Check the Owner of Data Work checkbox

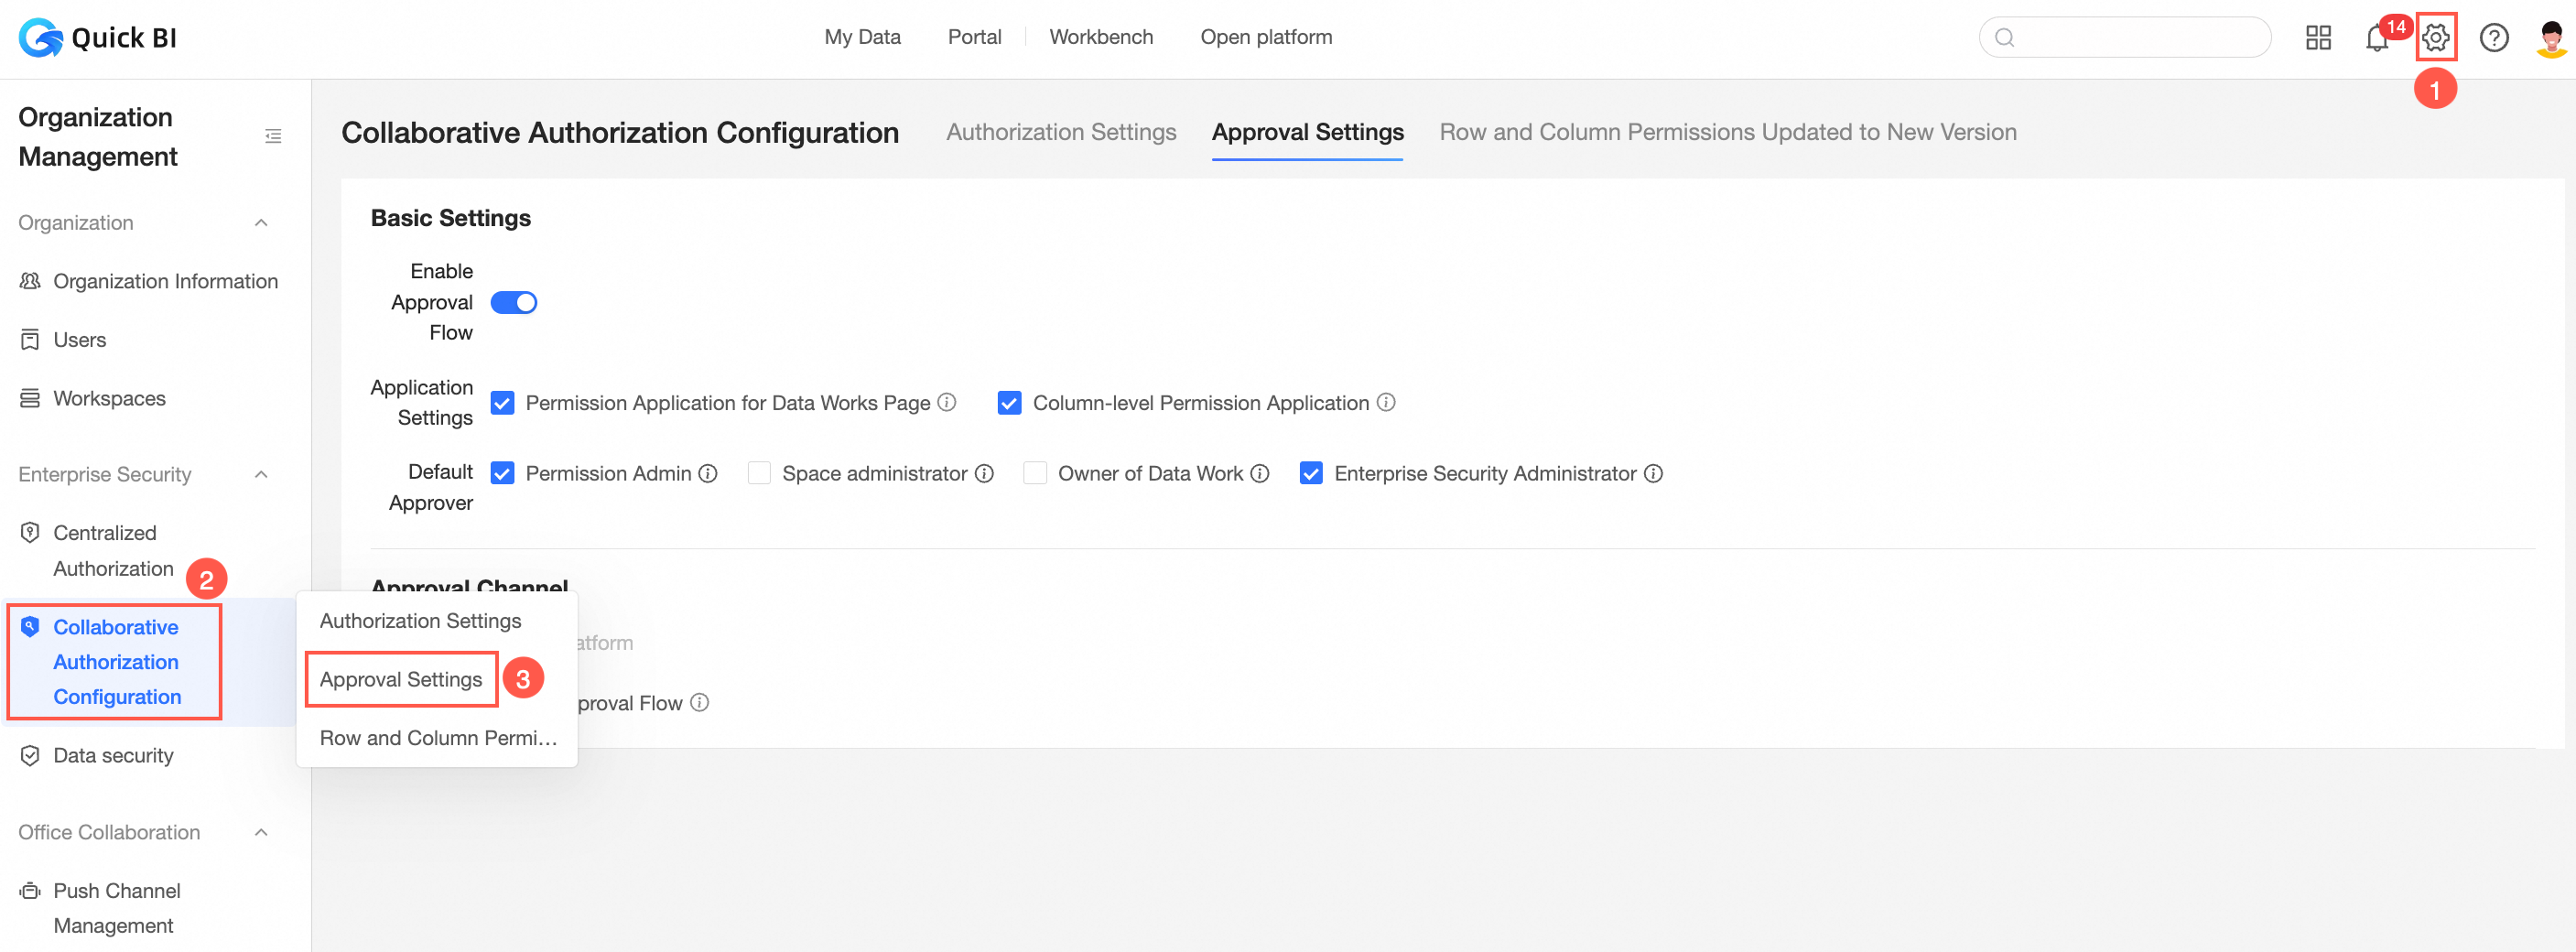[x=1035, y=473]
